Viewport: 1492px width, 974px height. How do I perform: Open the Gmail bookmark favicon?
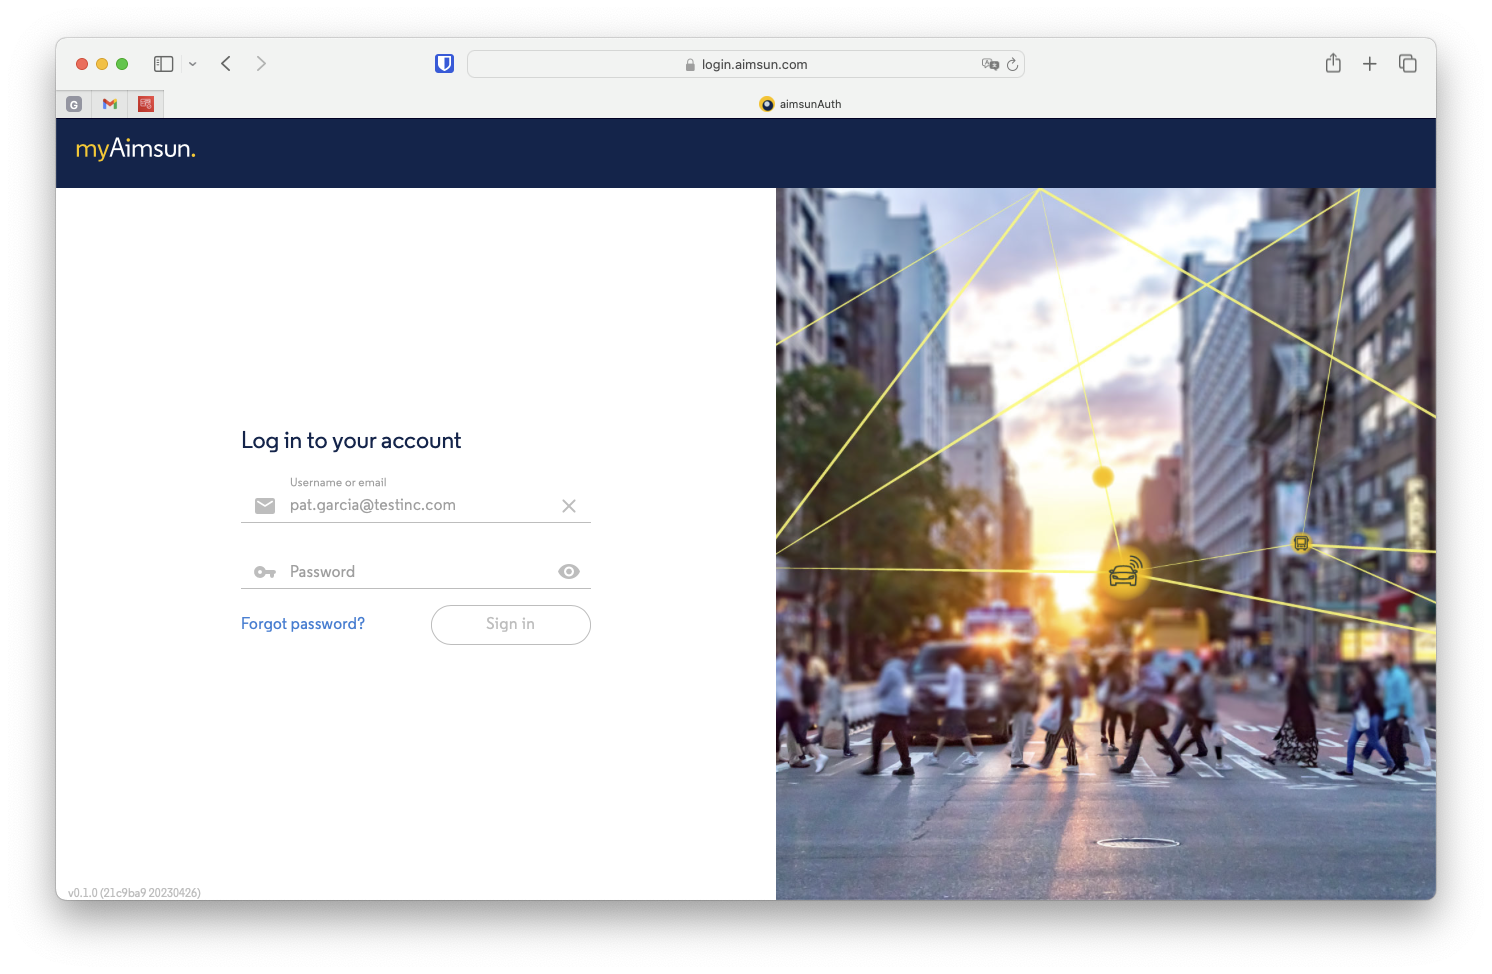(x=109, y=104)
